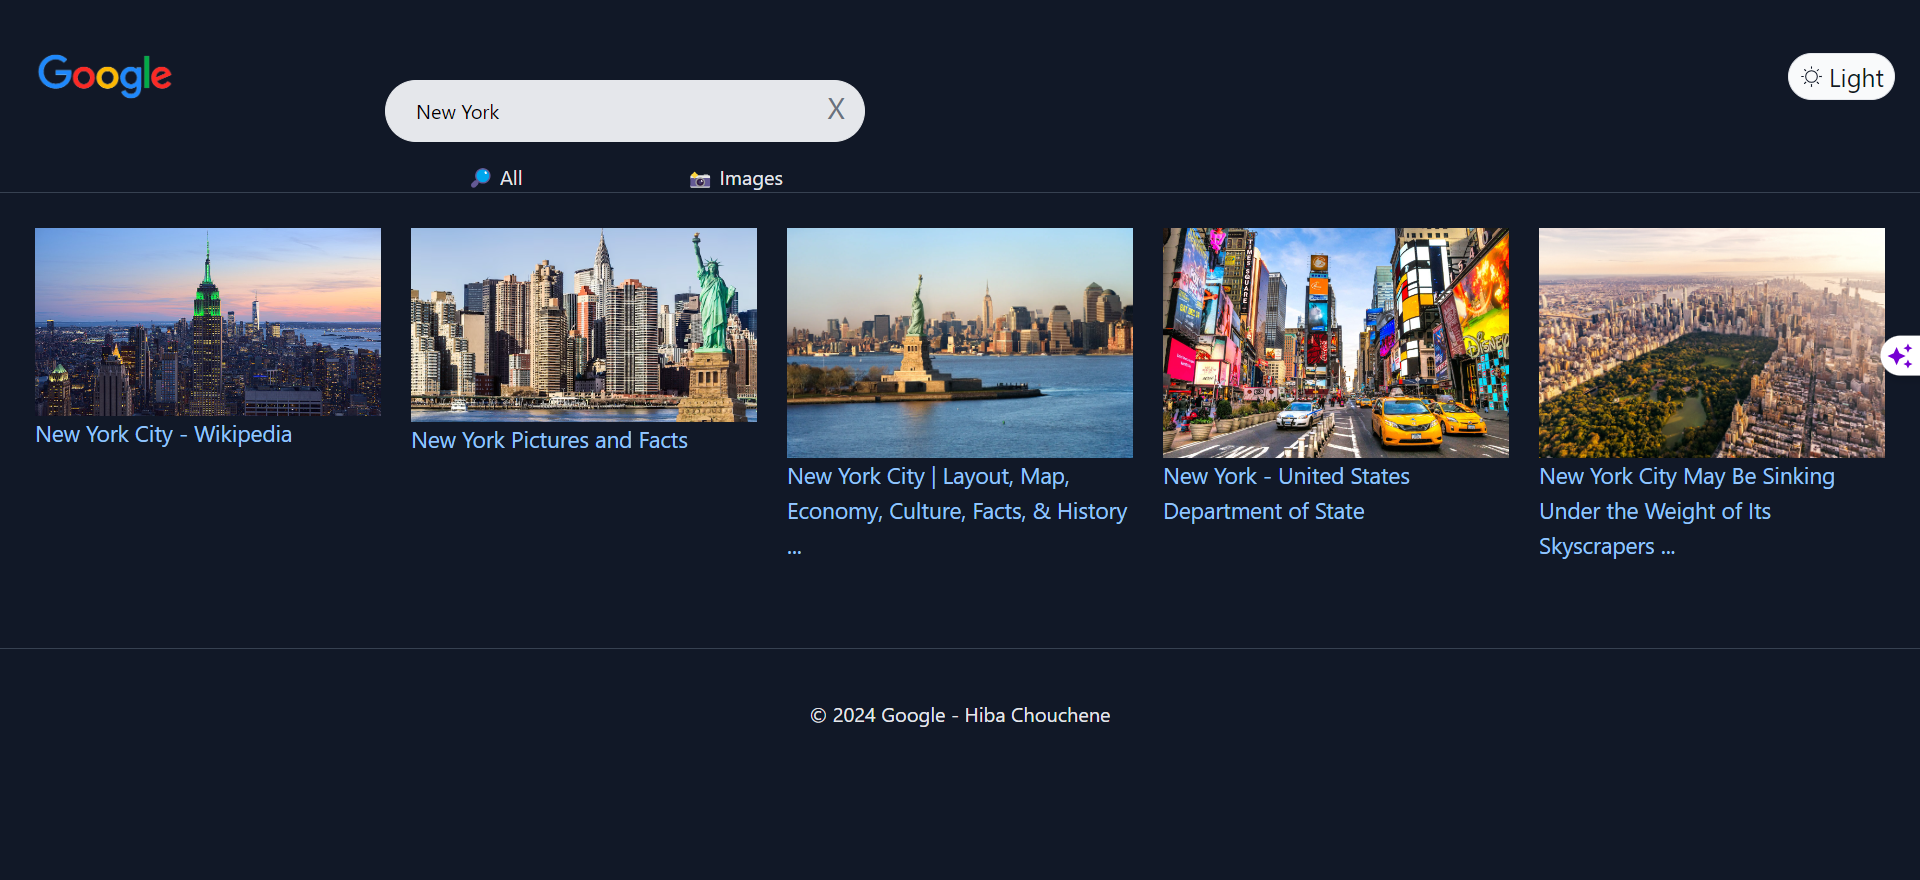Switch to the All results tab
This screenshot has width=1920, height=880.
[x=497, y=178]
